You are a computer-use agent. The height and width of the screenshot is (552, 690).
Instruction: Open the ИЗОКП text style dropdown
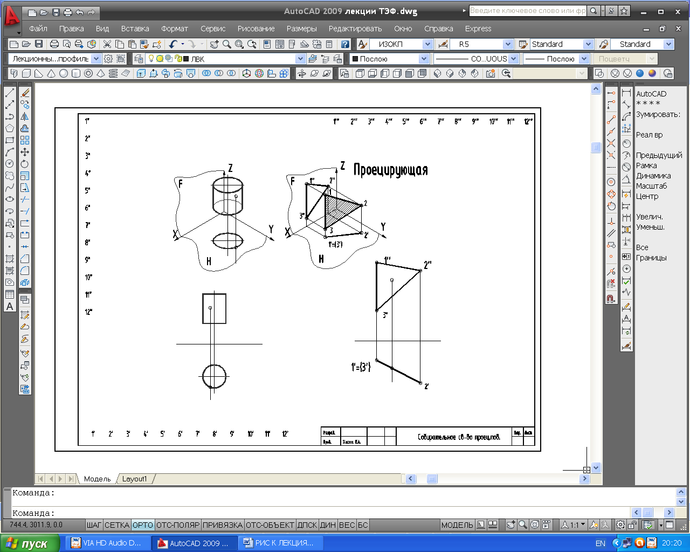pyautogui.click(x=427, y=44)
